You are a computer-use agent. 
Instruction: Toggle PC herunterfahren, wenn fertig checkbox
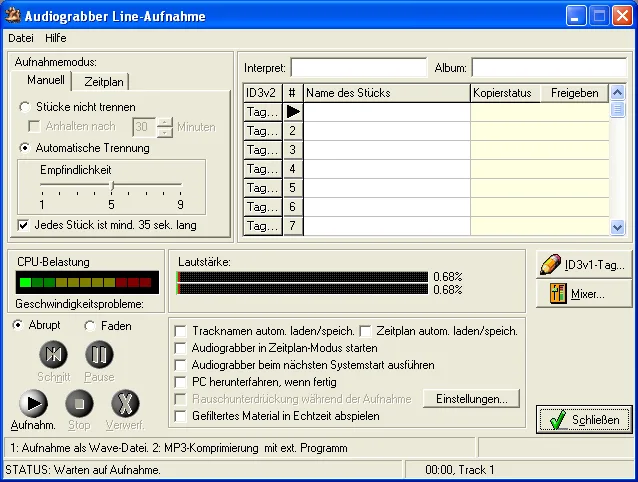180,382
